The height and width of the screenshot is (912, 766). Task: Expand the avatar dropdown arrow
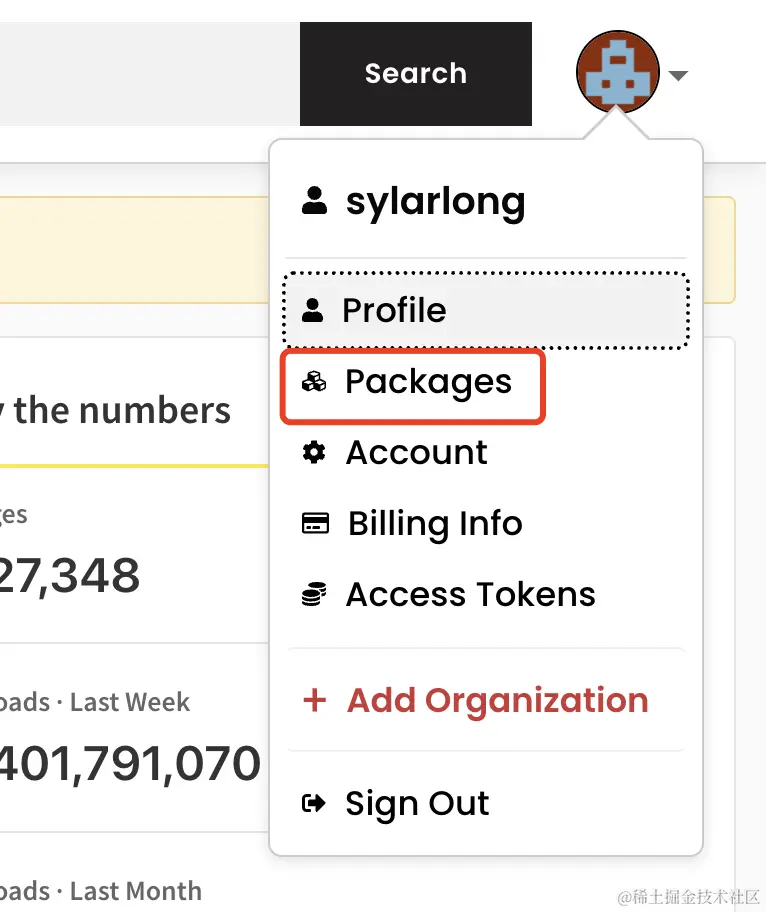[678, 75]
